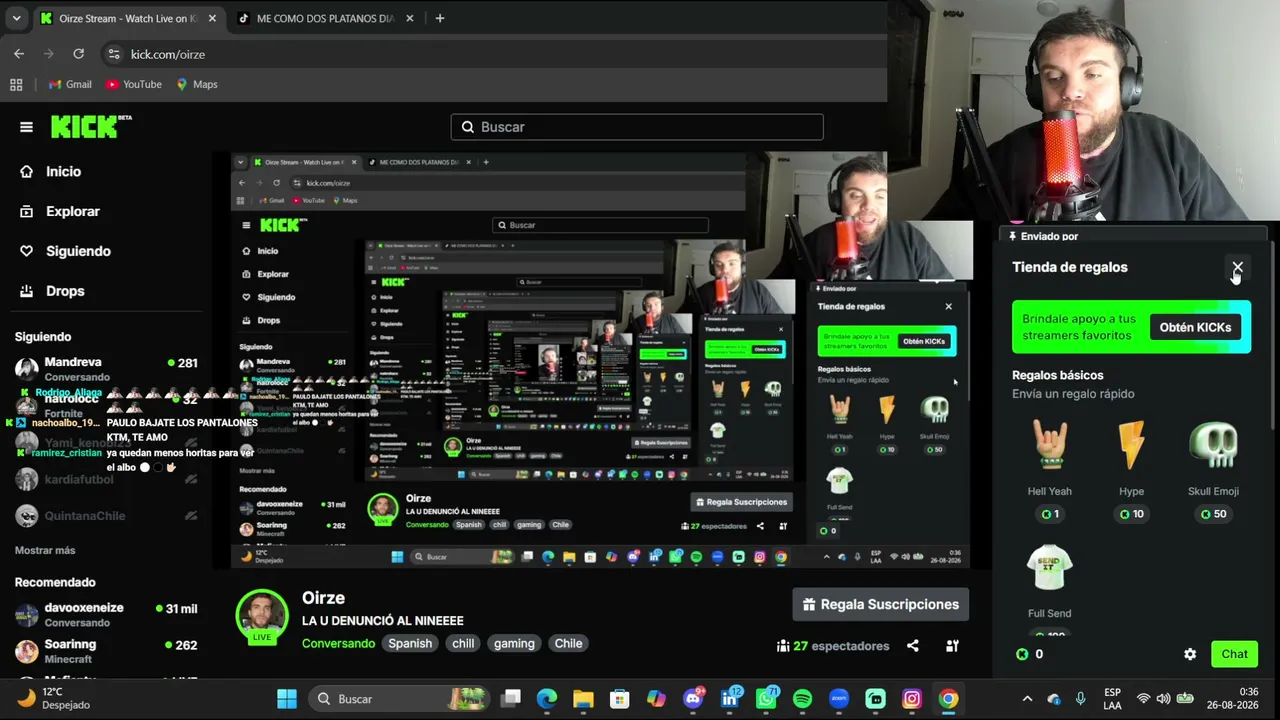Reload the page
1280x720 pixels.
(78, 54)
